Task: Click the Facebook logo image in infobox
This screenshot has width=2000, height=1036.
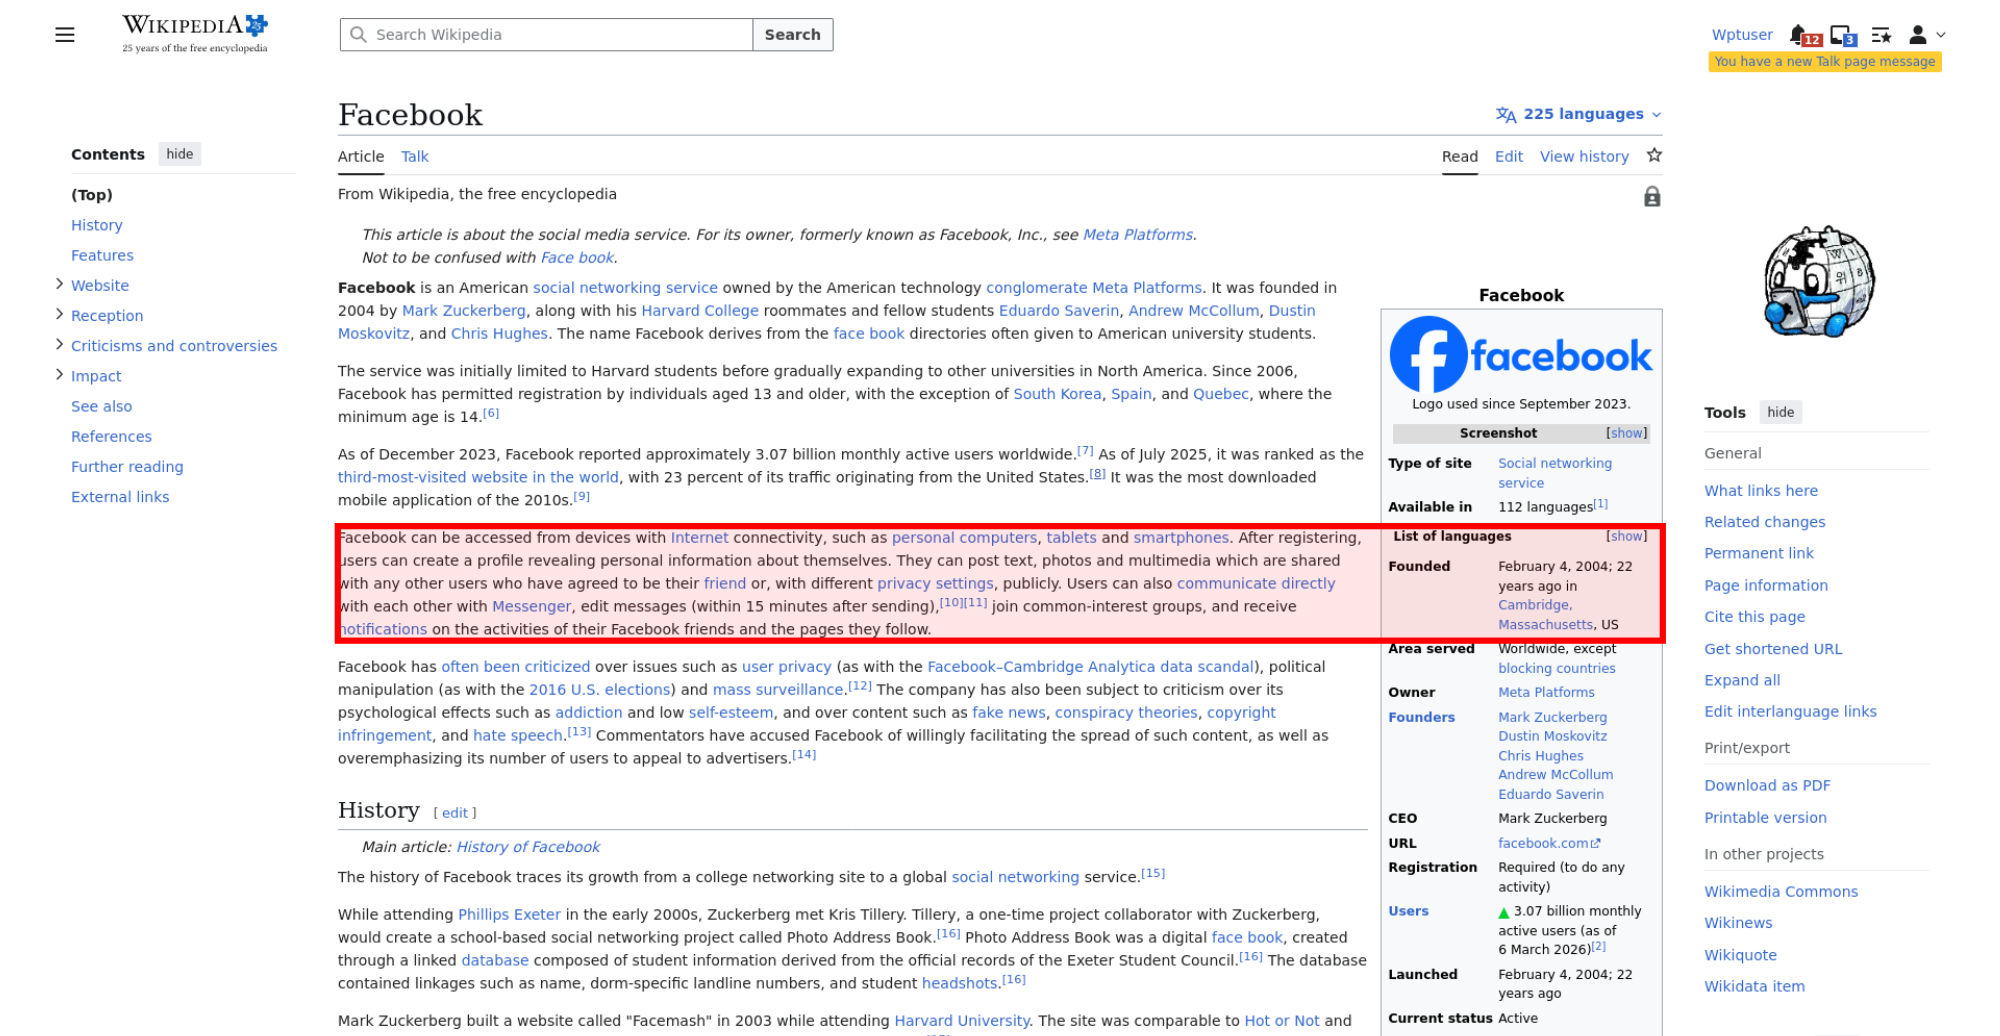Action: (x=1520, y=355)
